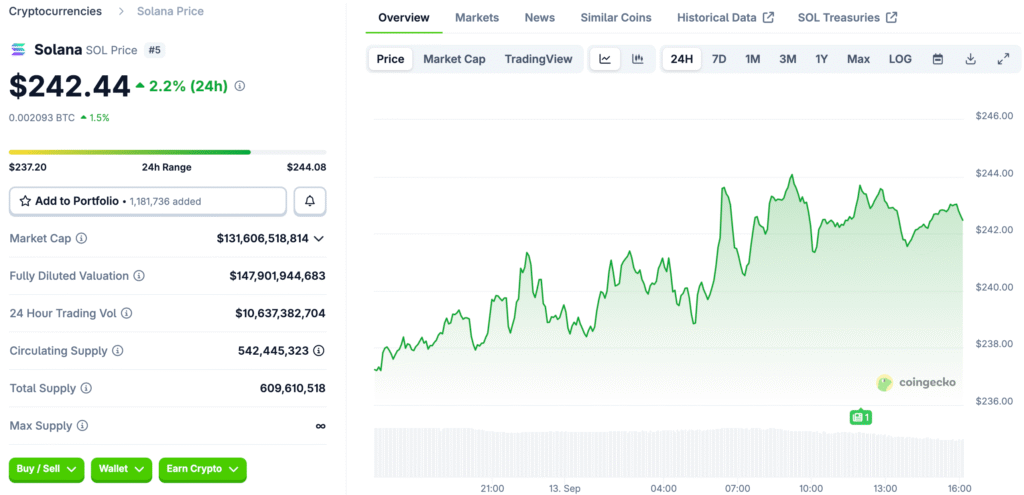1024x495 pixels.
Task: Expand the Market Cap value chevron
Action: 319,239
